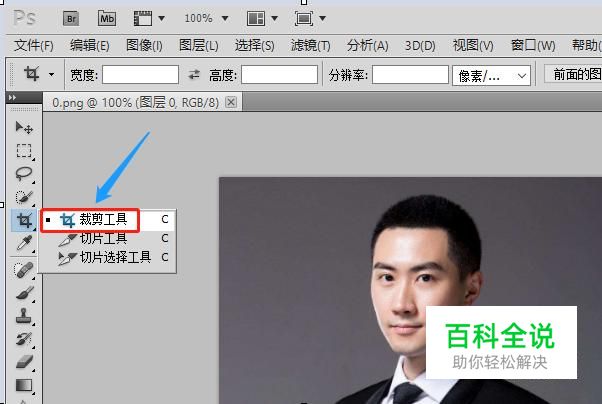This screenshot has width=602, height=404.
Task: Open the 文件(F) menu
Action: pyautogui.click(x=34, y=46)
